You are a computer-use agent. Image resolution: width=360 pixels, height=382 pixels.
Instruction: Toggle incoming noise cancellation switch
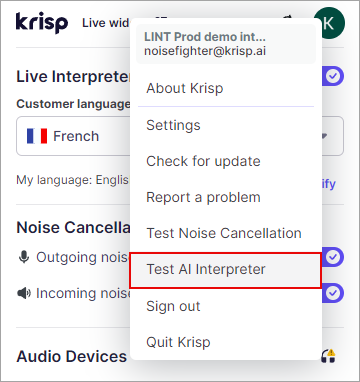(332, 293)
